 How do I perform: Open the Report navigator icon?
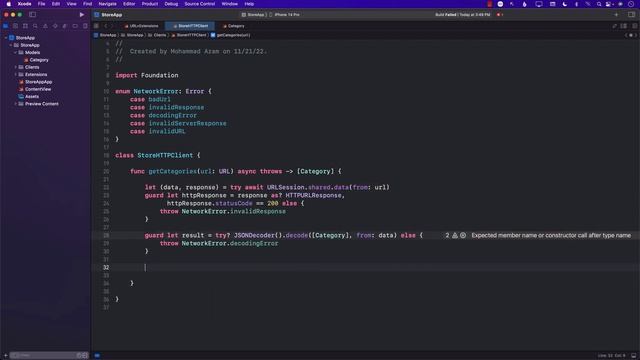point(85,26)
